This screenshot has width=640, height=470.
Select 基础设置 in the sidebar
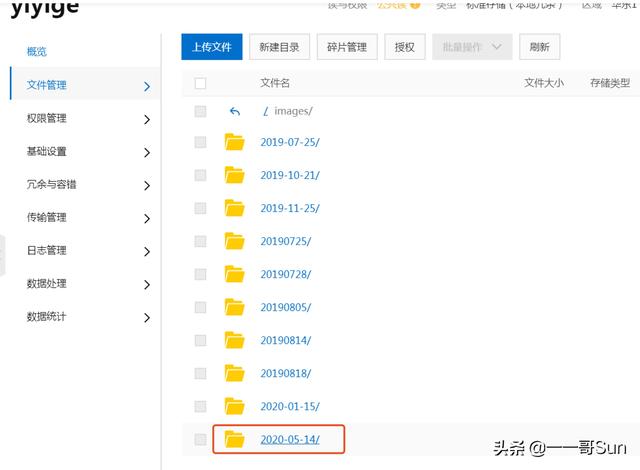point(47,152)
